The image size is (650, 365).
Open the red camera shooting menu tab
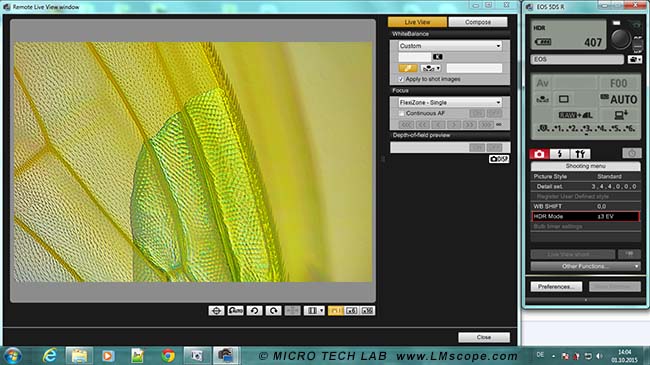[x=539, y=154]
